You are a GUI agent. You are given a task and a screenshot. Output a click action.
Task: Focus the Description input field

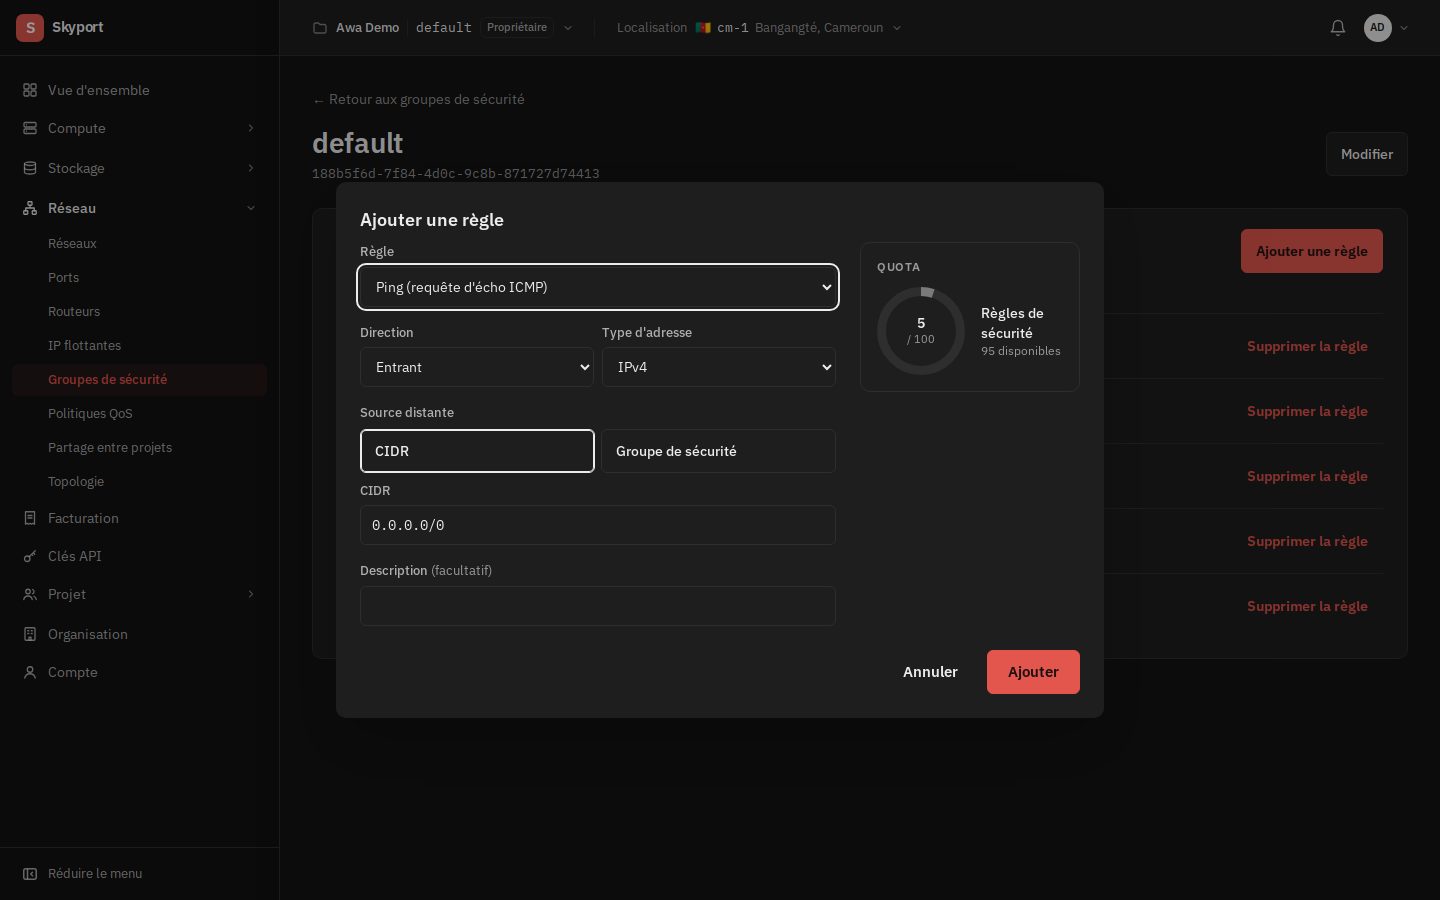pos(598,606)
